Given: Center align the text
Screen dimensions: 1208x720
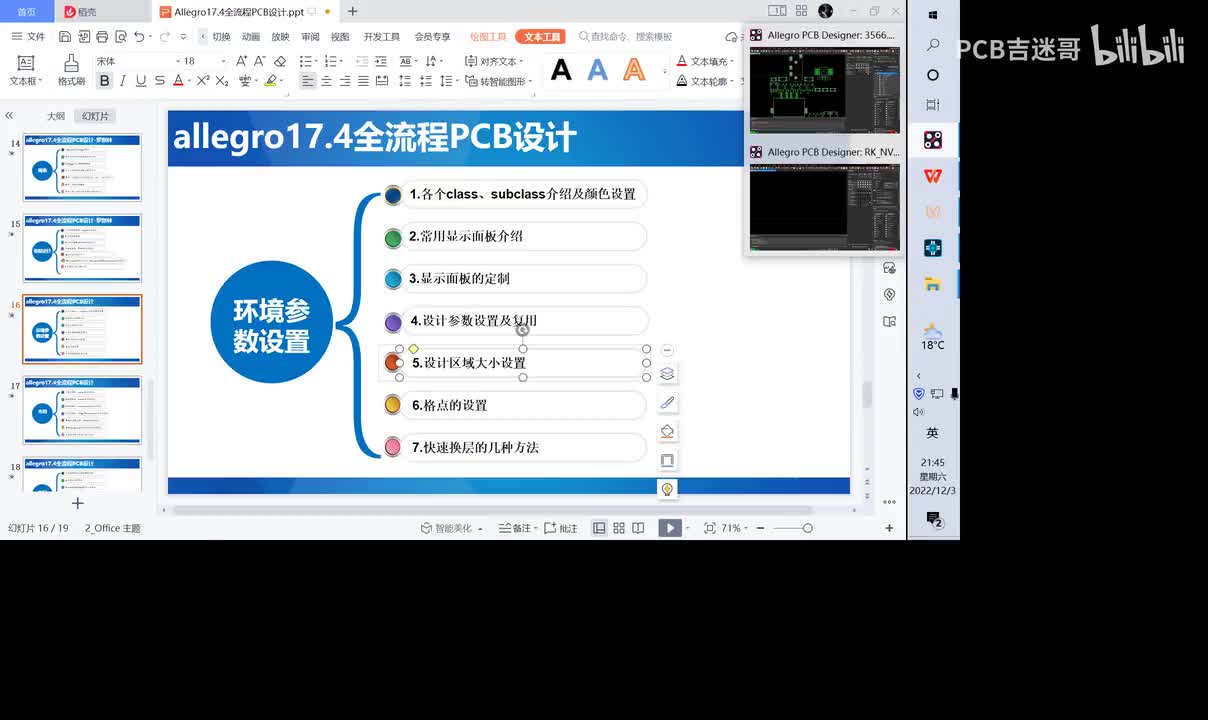Looking at the screenshot, I should 327,81.
